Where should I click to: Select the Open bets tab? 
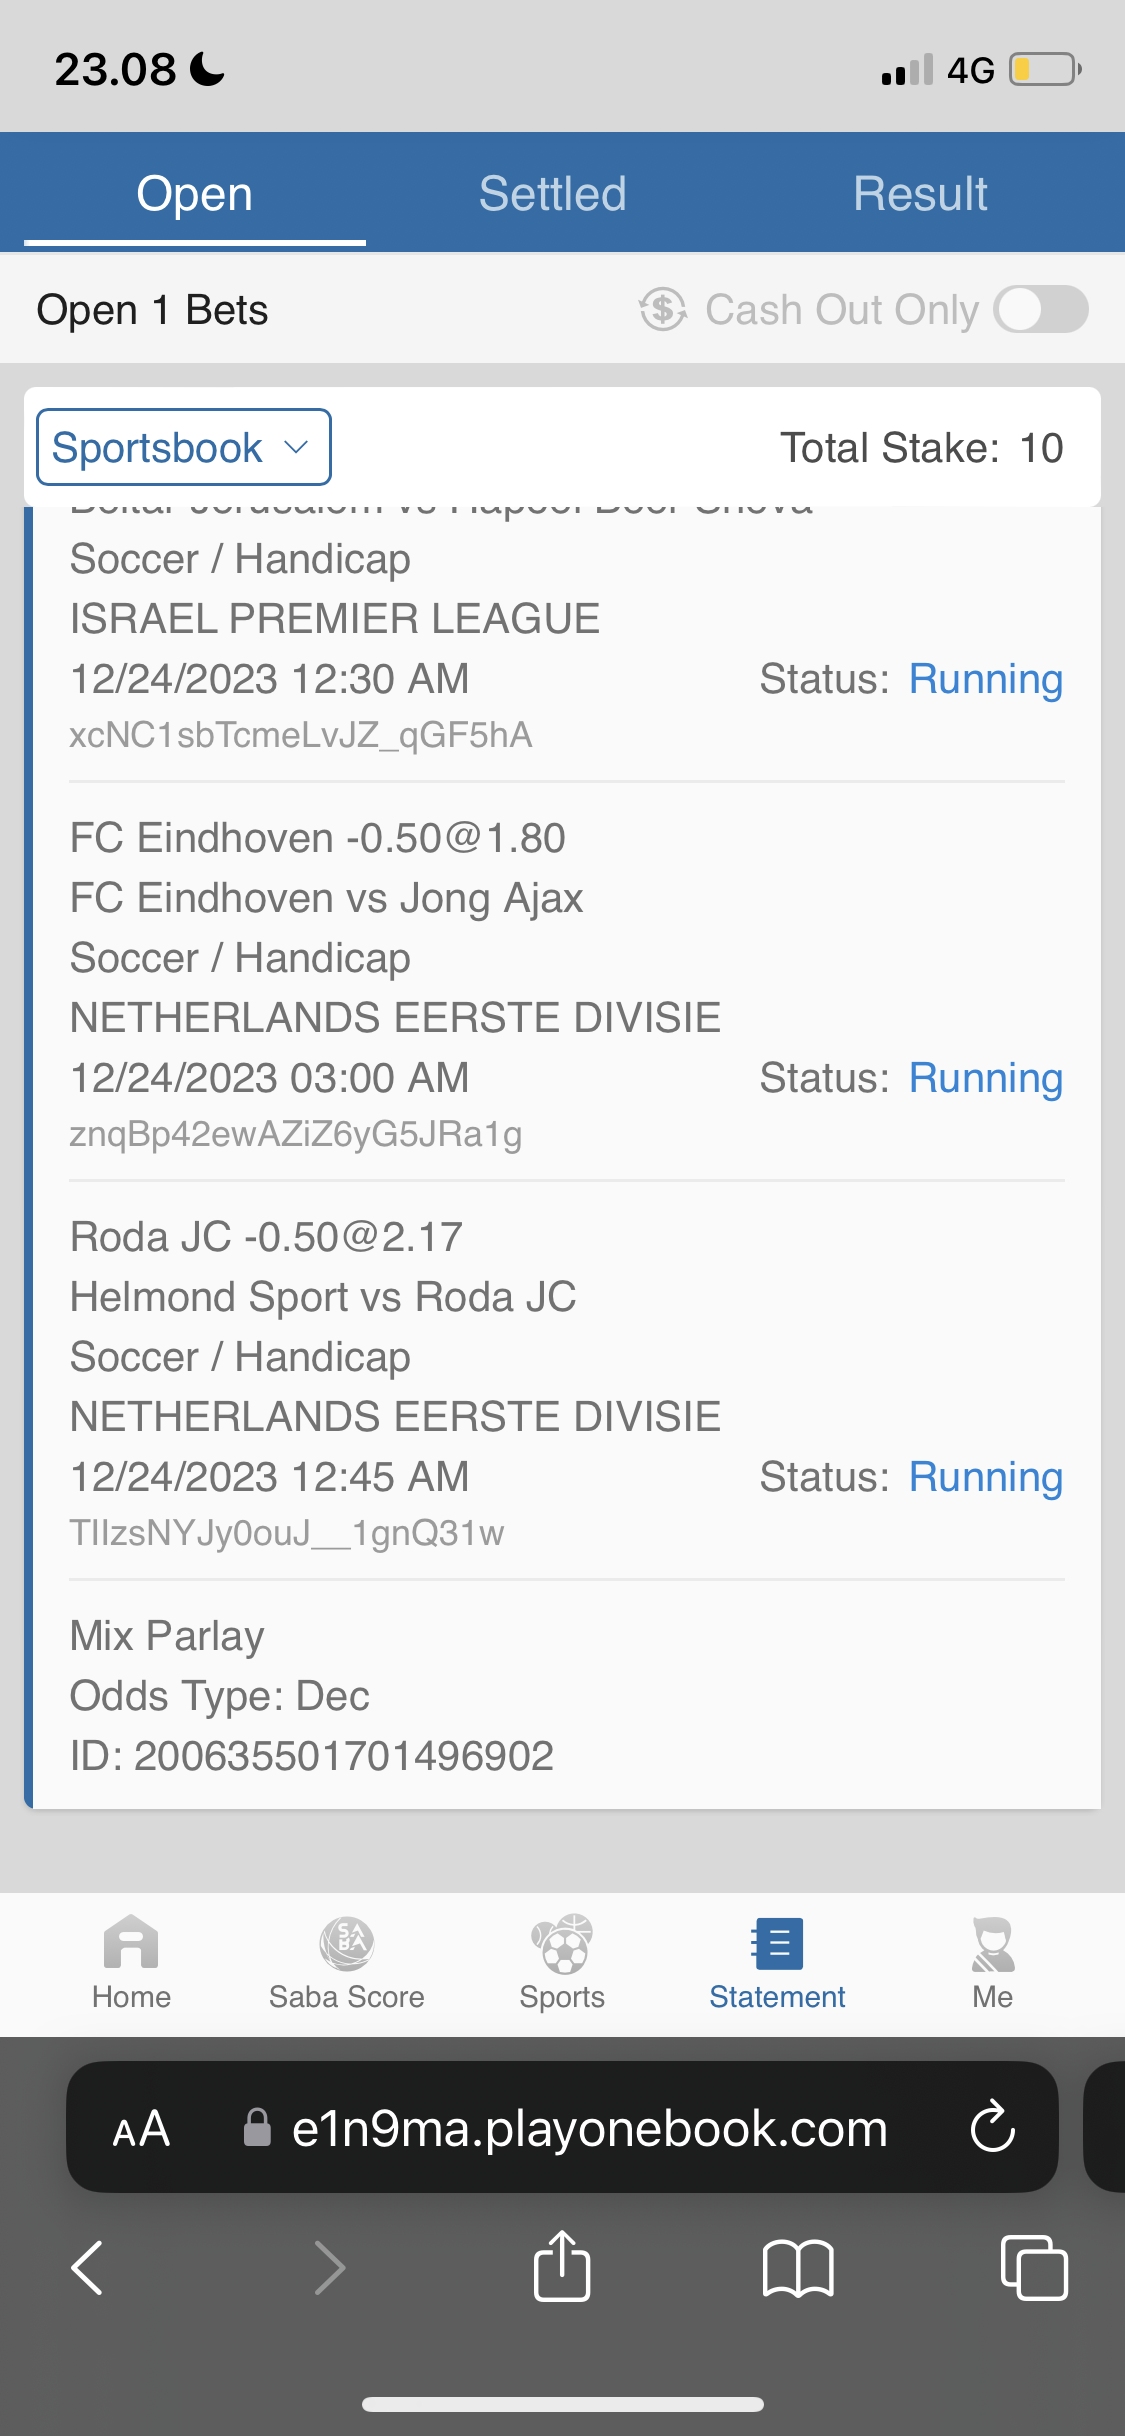[194, 193]
